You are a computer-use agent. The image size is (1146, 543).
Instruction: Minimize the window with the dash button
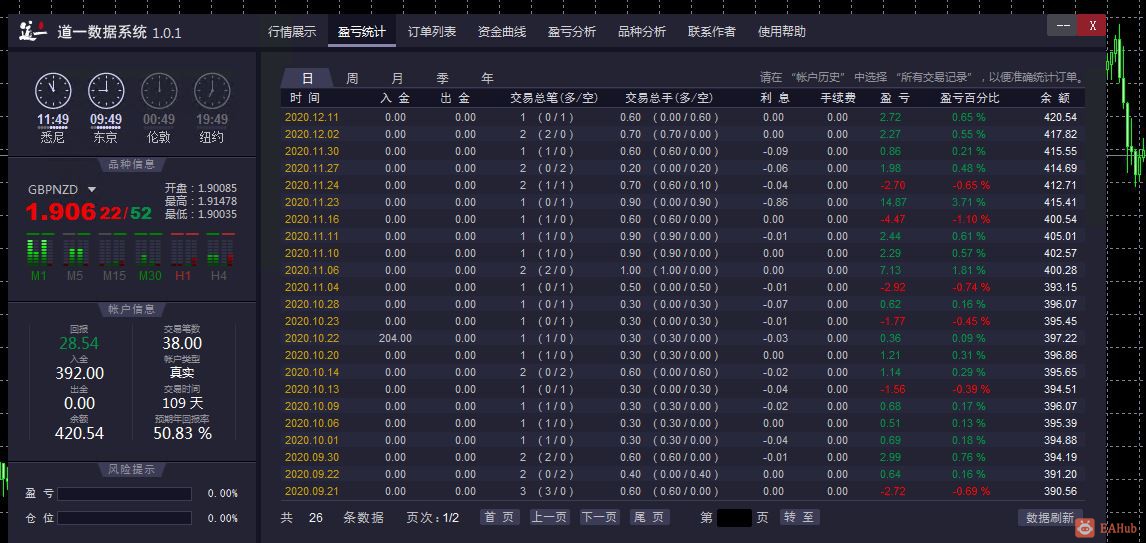click(x=1063, y=26)
